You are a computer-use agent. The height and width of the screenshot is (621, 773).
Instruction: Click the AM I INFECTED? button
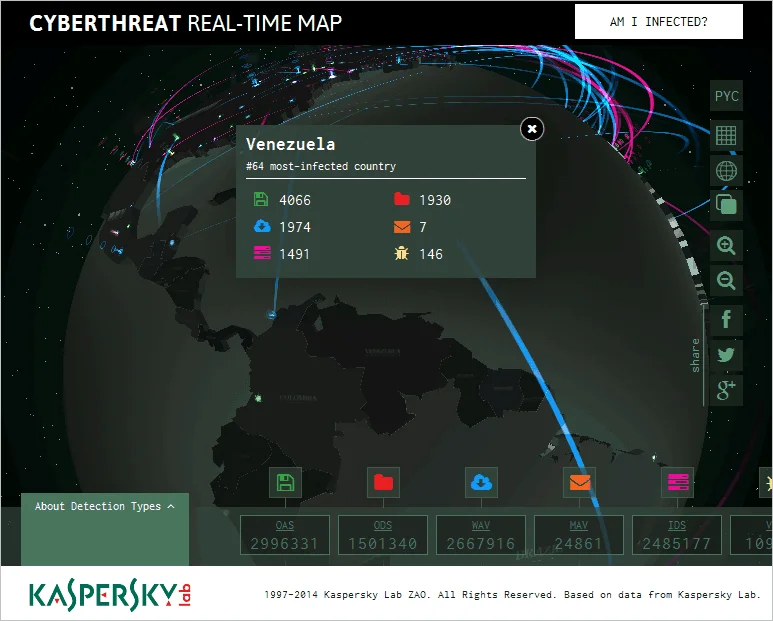click(x=658, y=21)
